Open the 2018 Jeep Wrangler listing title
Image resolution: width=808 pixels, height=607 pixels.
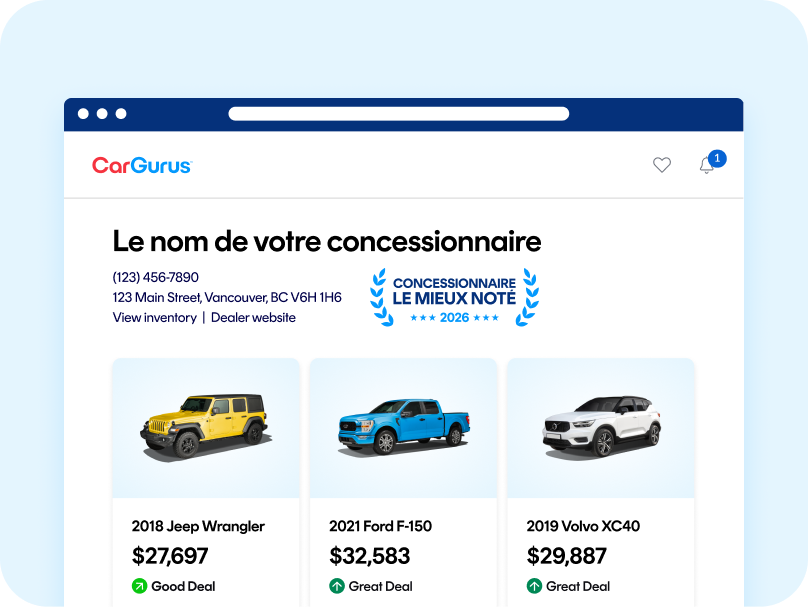click(198, 526)
